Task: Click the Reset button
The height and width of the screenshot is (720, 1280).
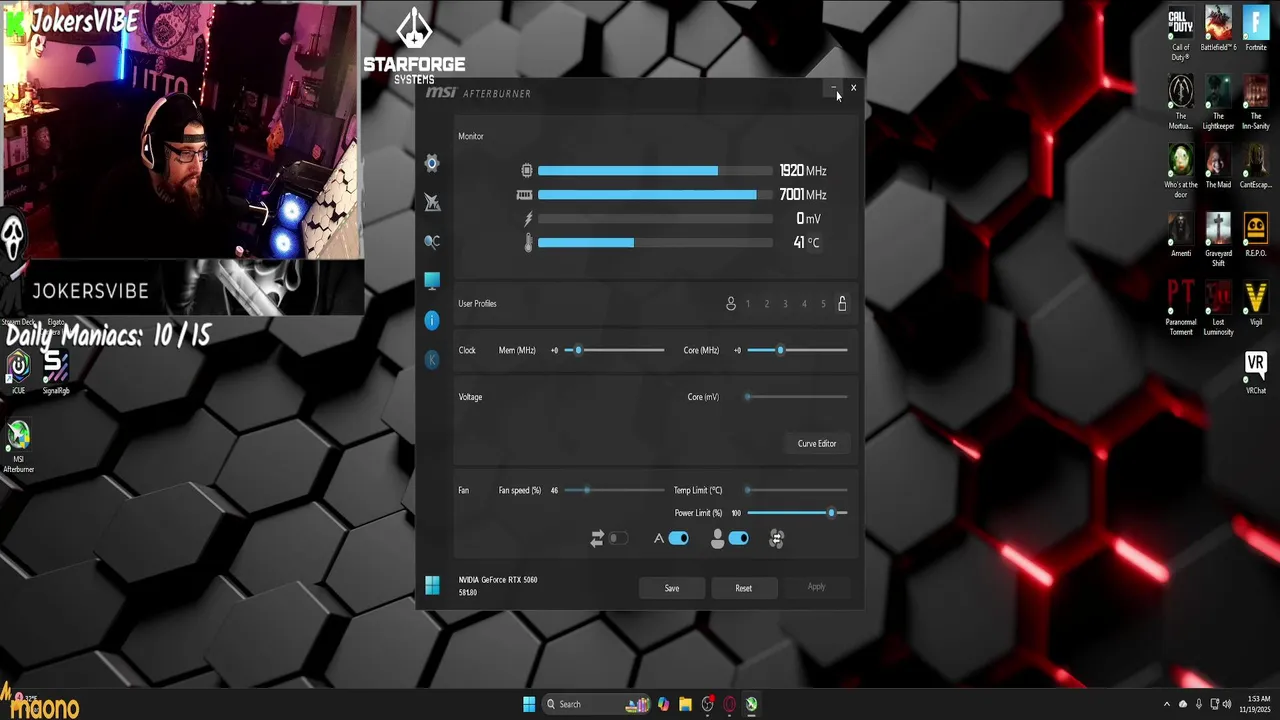Action: (743, 588)
